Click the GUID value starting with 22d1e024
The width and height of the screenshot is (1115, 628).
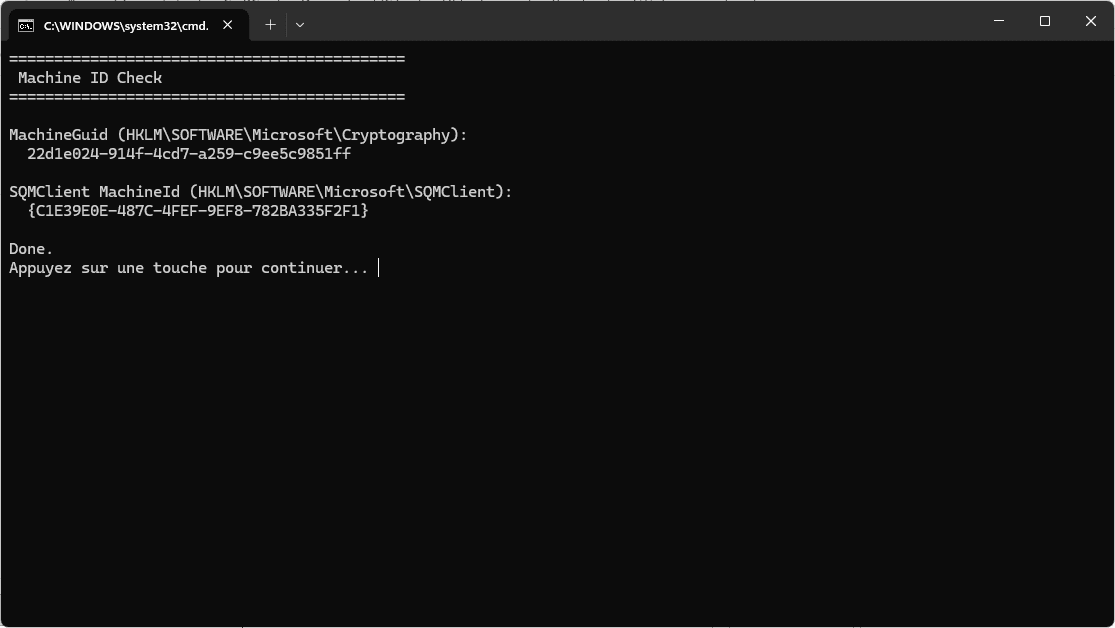pyautogui.click(x=189, y=154)
